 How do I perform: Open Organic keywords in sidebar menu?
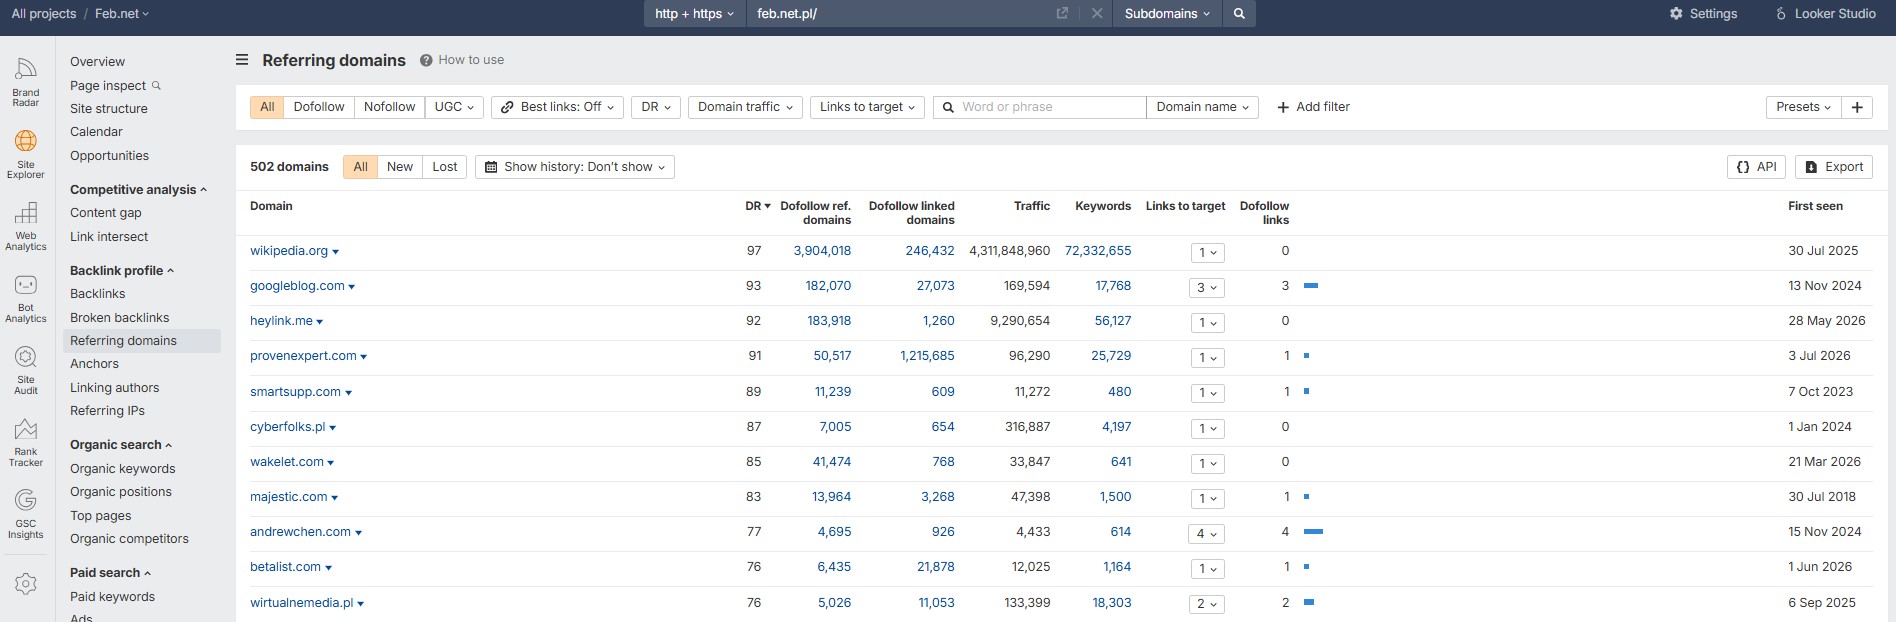123,469
